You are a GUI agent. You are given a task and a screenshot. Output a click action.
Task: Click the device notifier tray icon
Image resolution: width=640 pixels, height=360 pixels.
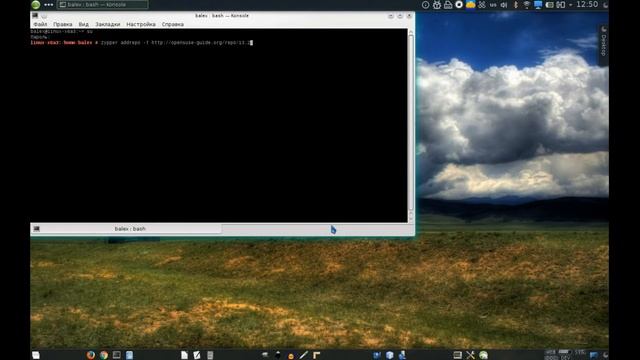(x=561, y=5)
